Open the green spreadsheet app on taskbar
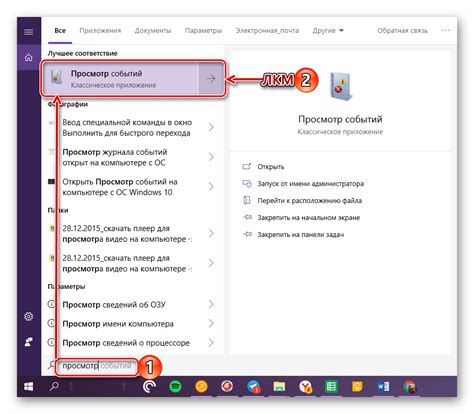The width and height of the screenshot is (474, 414). [x=331, y=387]
